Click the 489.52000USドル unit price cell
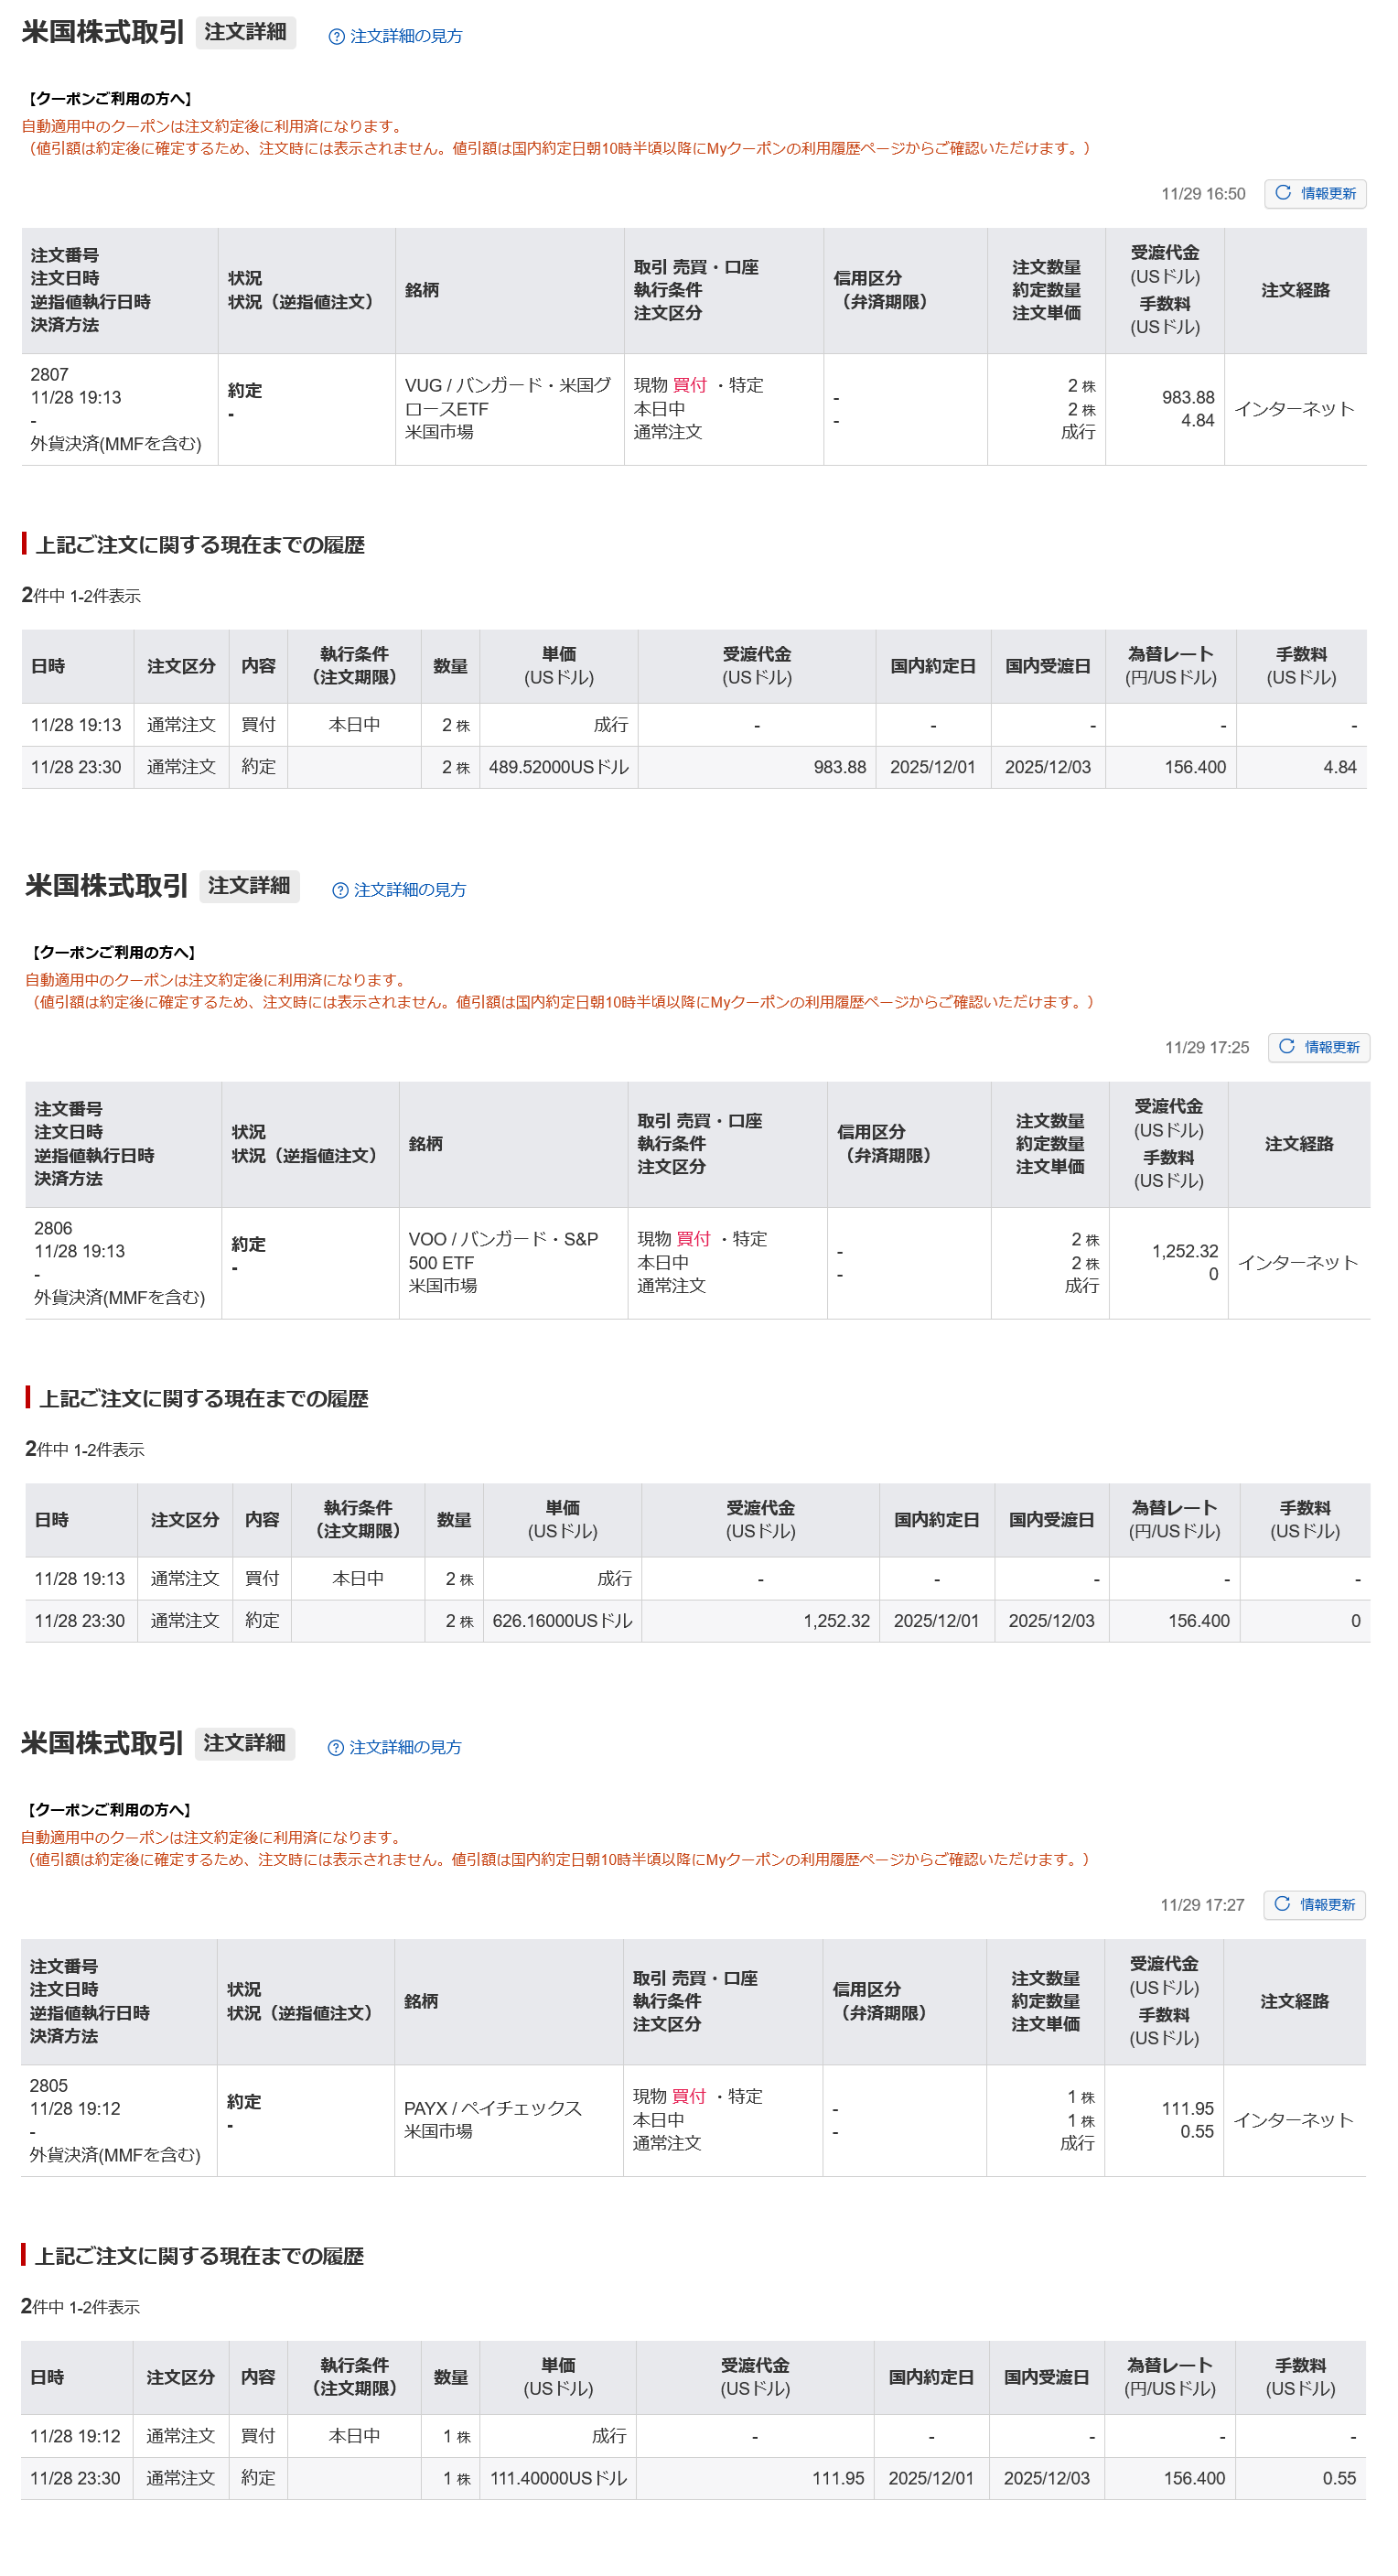The image size is (1398, 2576). click(558, 768)
